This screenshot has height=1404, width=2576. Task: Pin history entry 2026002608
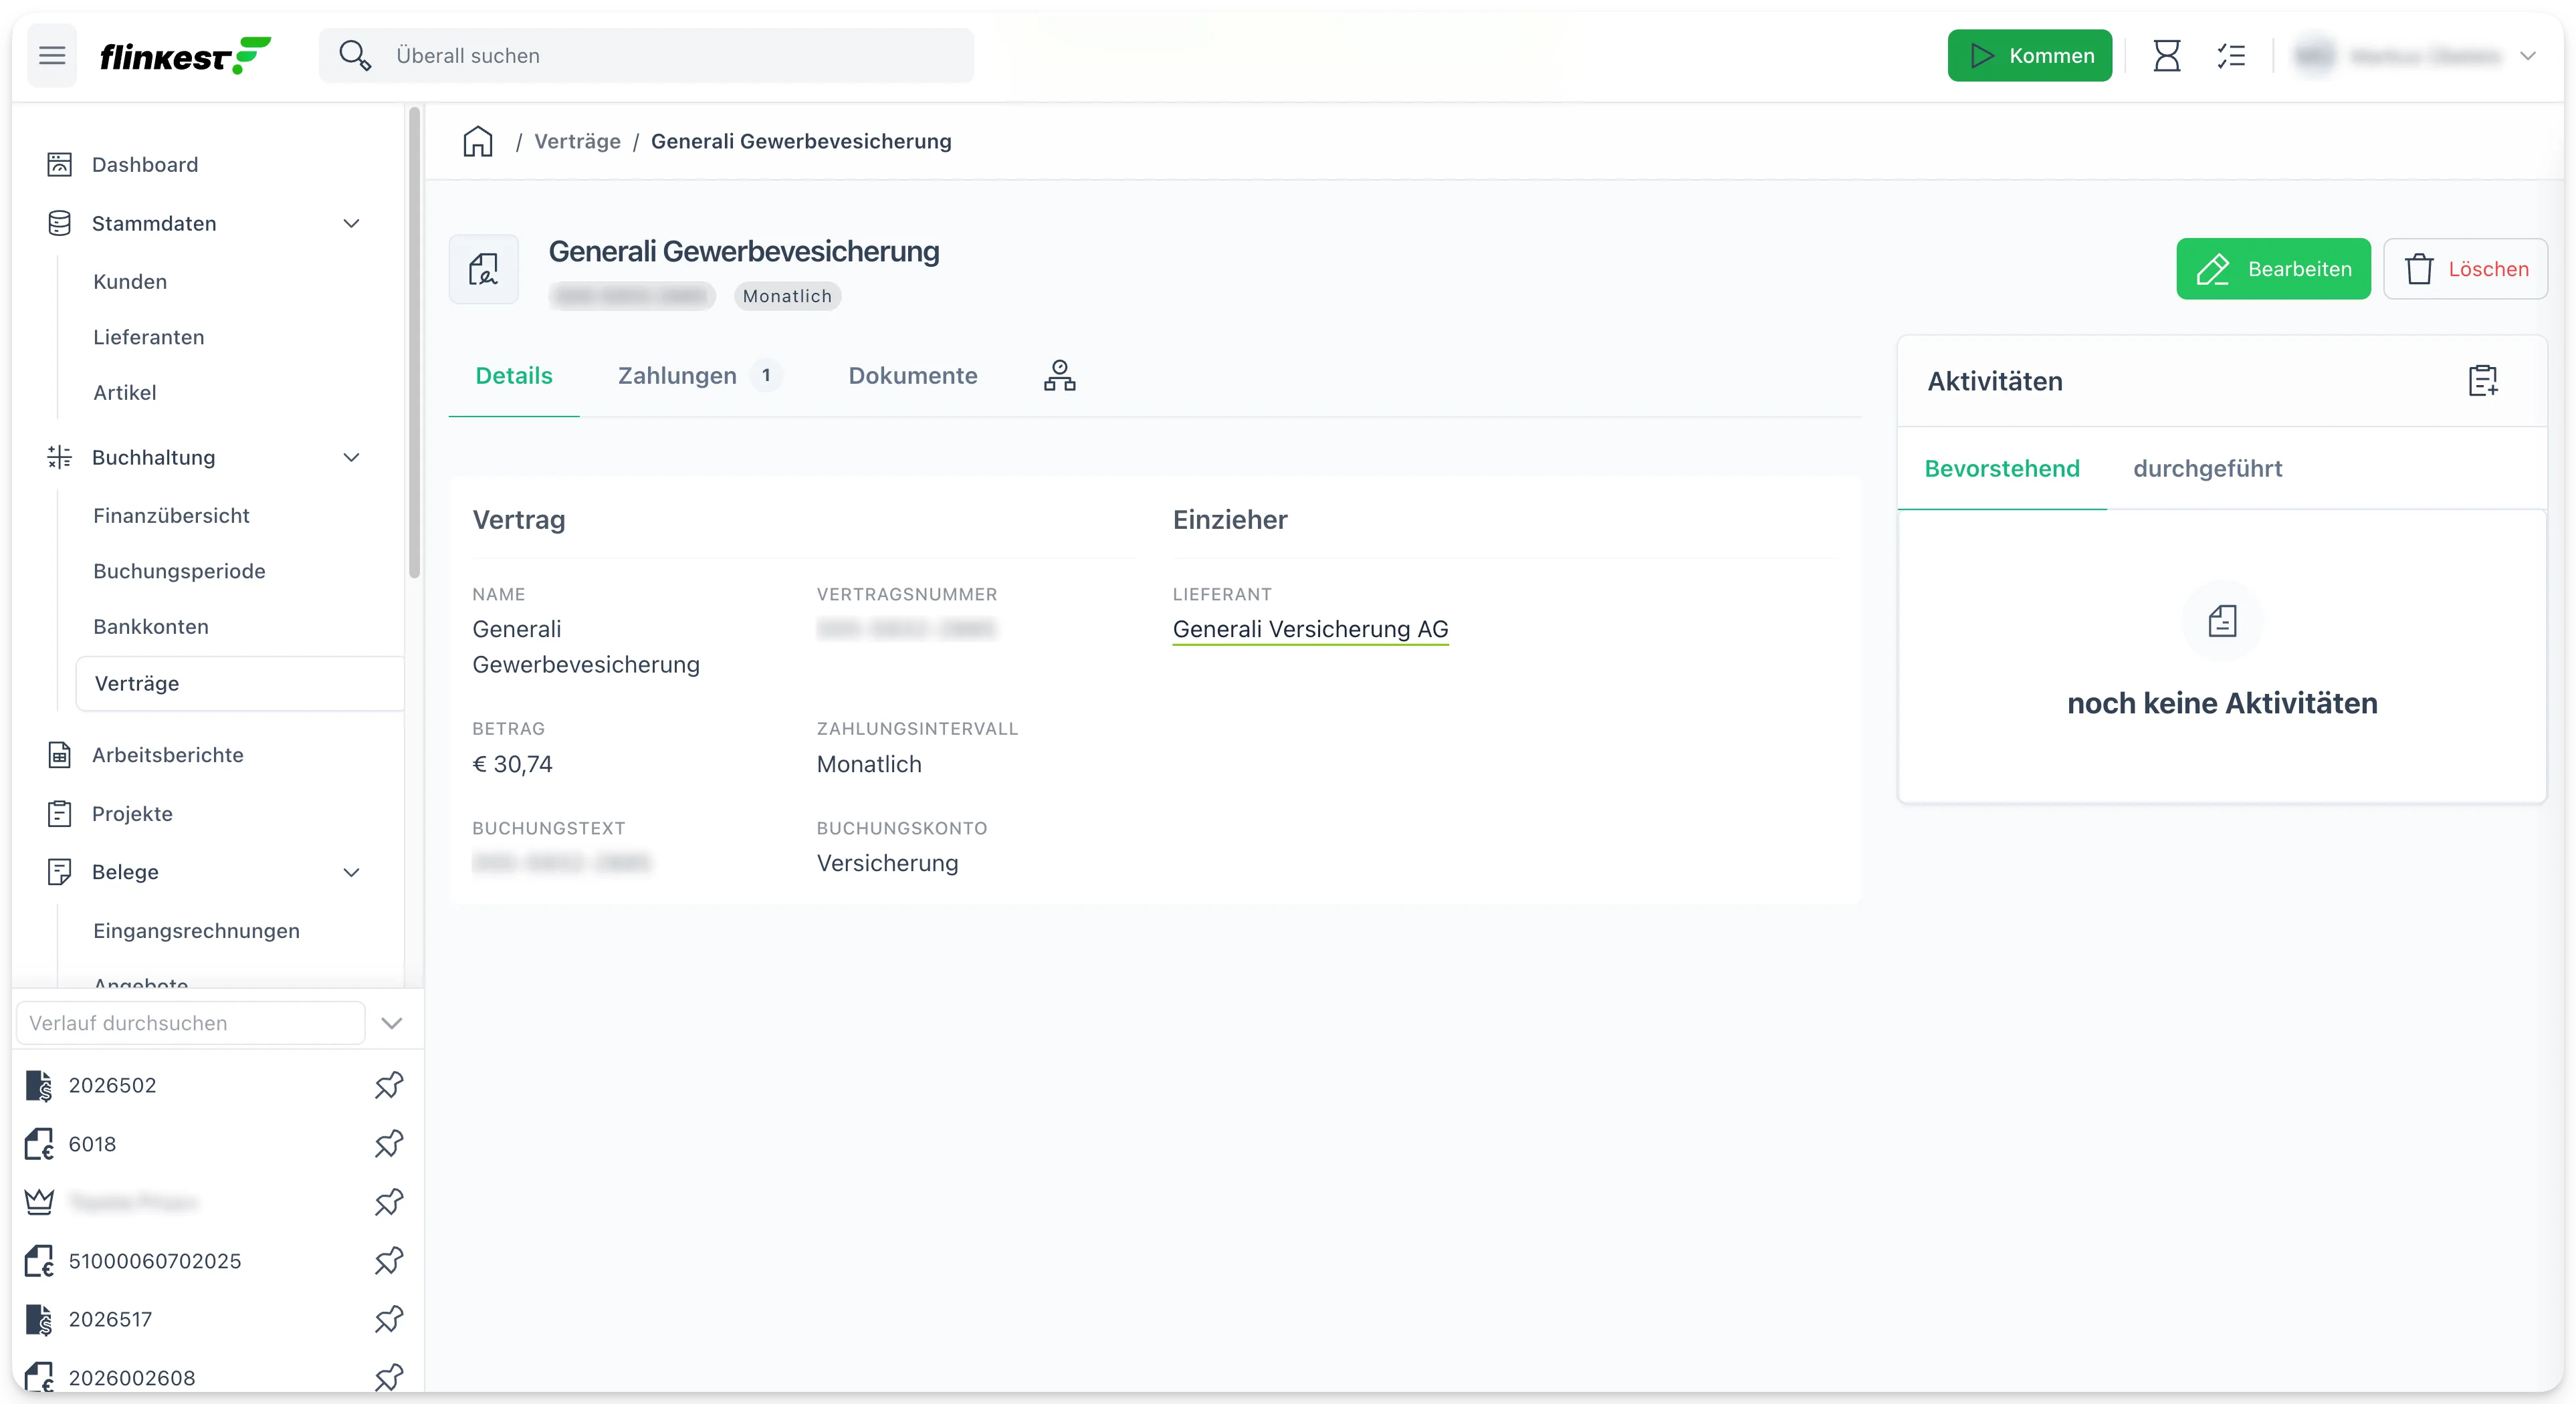(389, 1377)
